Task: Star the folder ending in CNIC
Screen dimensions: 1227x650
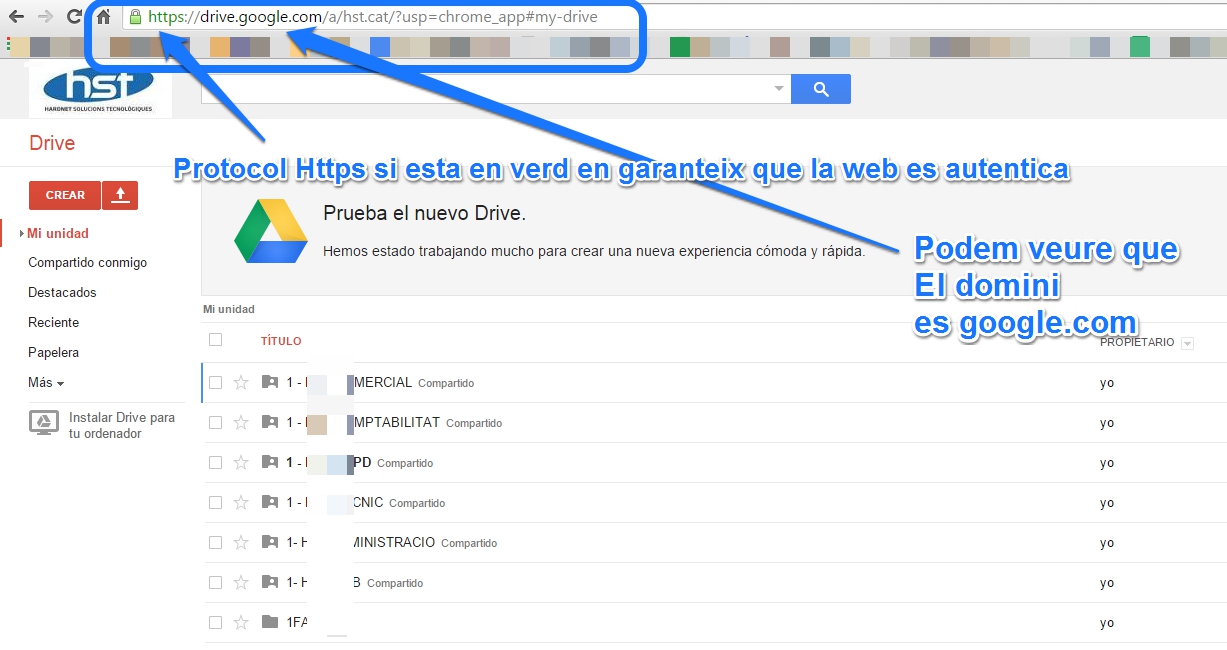Action: 240,502
